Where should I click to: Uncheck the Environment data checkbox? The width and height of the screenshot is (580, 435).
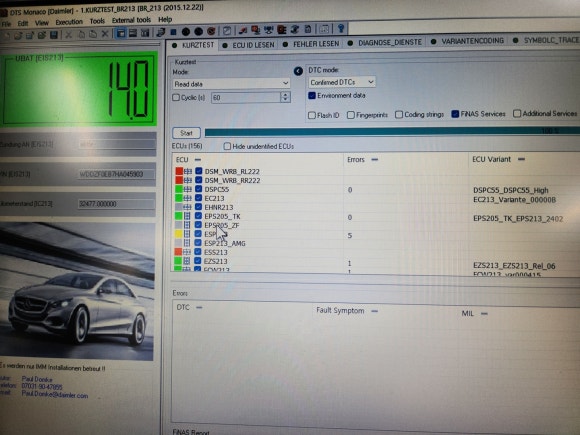(312, 95)
